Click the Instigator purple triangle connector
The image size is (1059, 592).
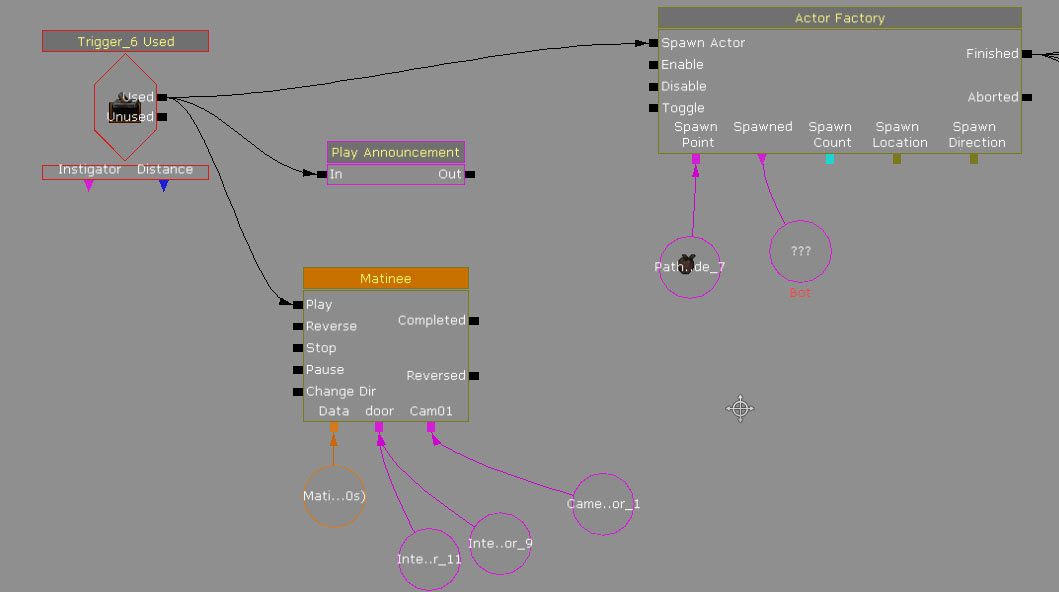coord(89,185)
